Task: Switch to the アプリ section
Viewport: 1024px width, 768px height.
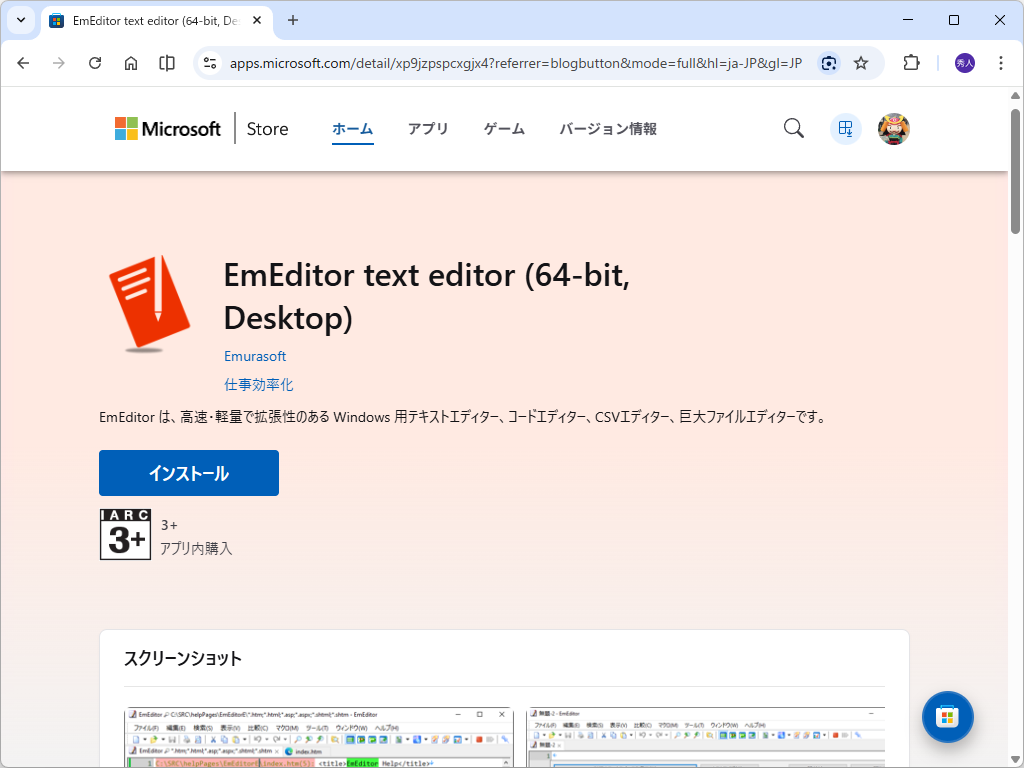Action: point(428,128)
